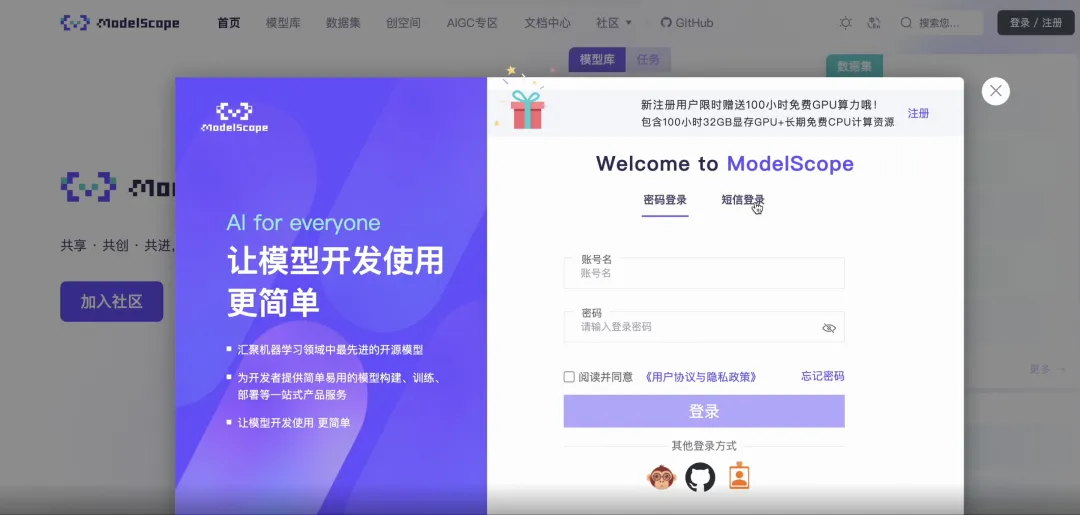Open the 模型库 nav item
The height and width of the screenshot is (515, 1080).
(x=283, y=23)
